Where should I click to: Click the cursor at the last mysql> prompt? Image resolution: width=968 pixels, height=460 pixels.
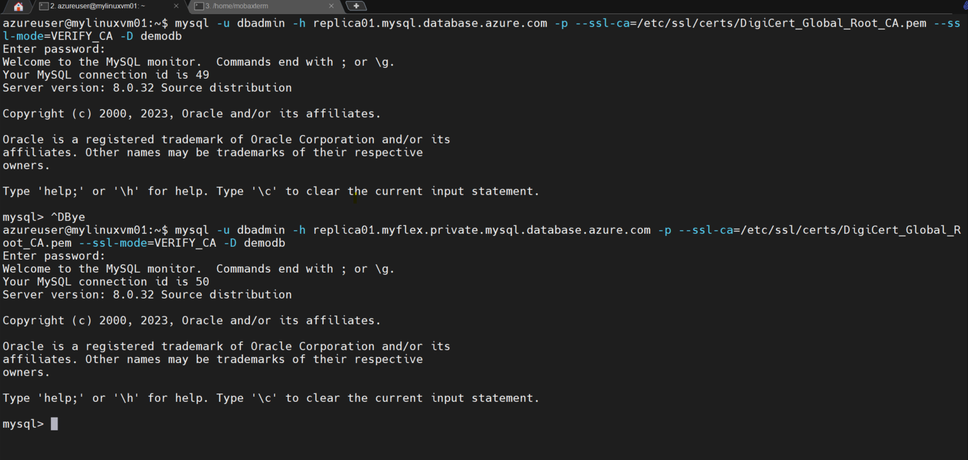pyautogui.click(x=54, y=424)
